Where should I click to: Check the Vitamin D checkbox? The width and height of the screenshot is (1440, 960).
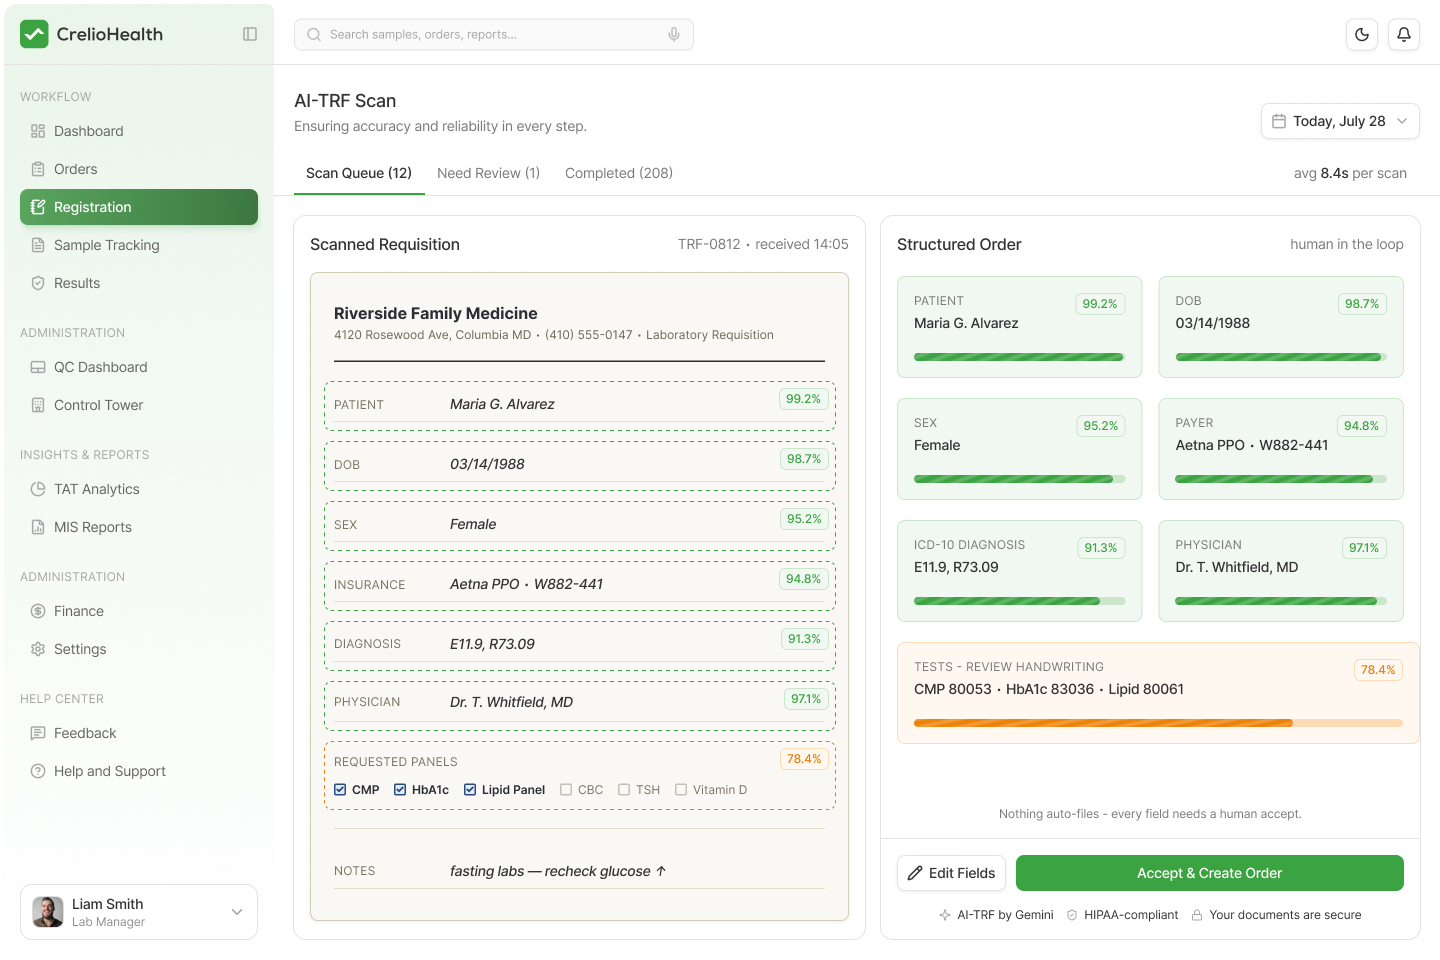681,790
